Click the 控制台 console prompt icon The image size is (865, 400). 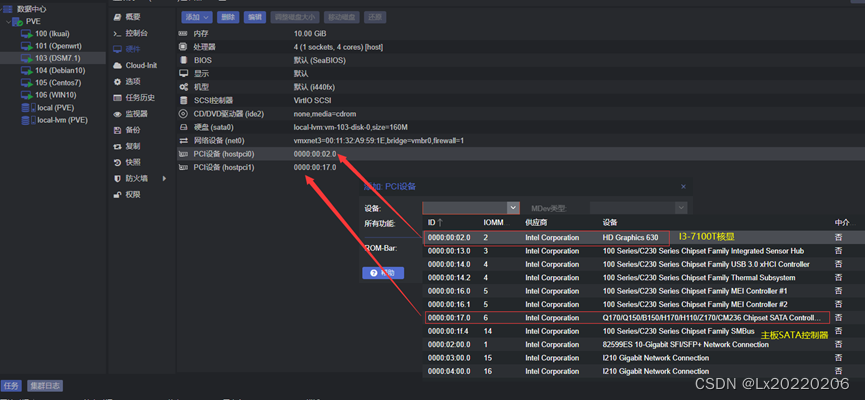(x=117, y=33)
